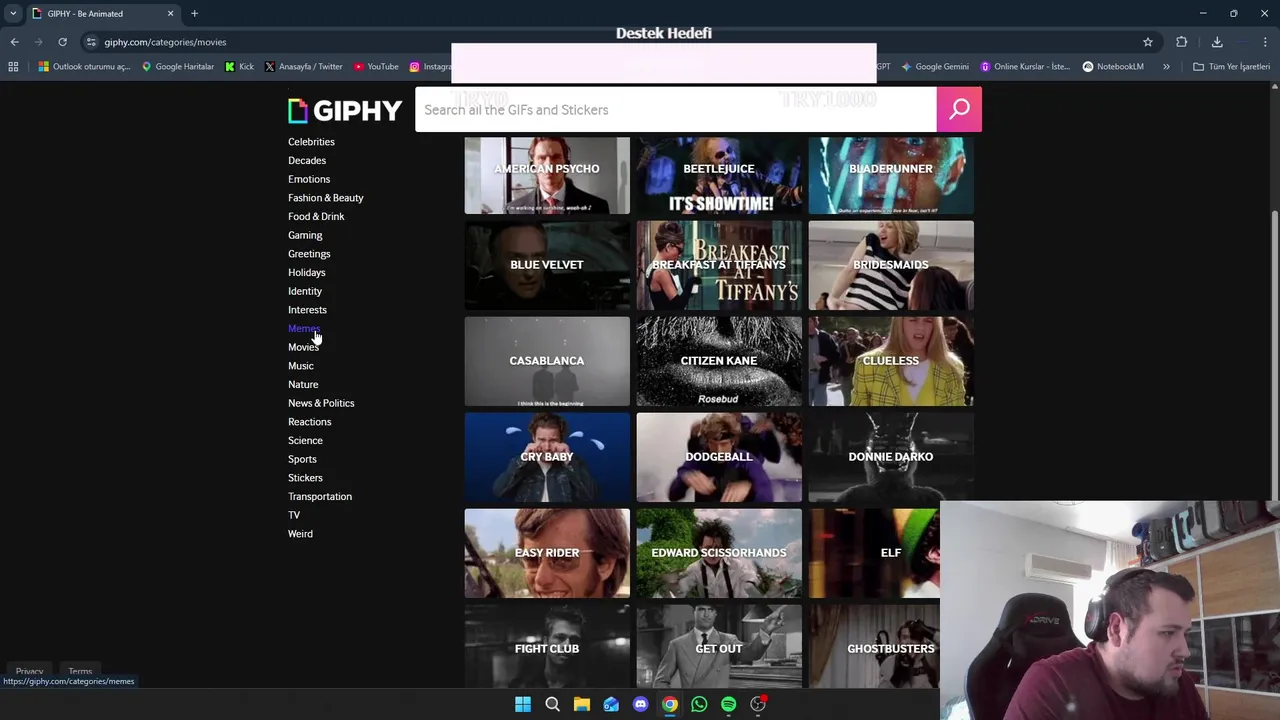This screenshot has width=1280, height=720.
Task: Click the pink search magnifier button
Action: point(959,109)
